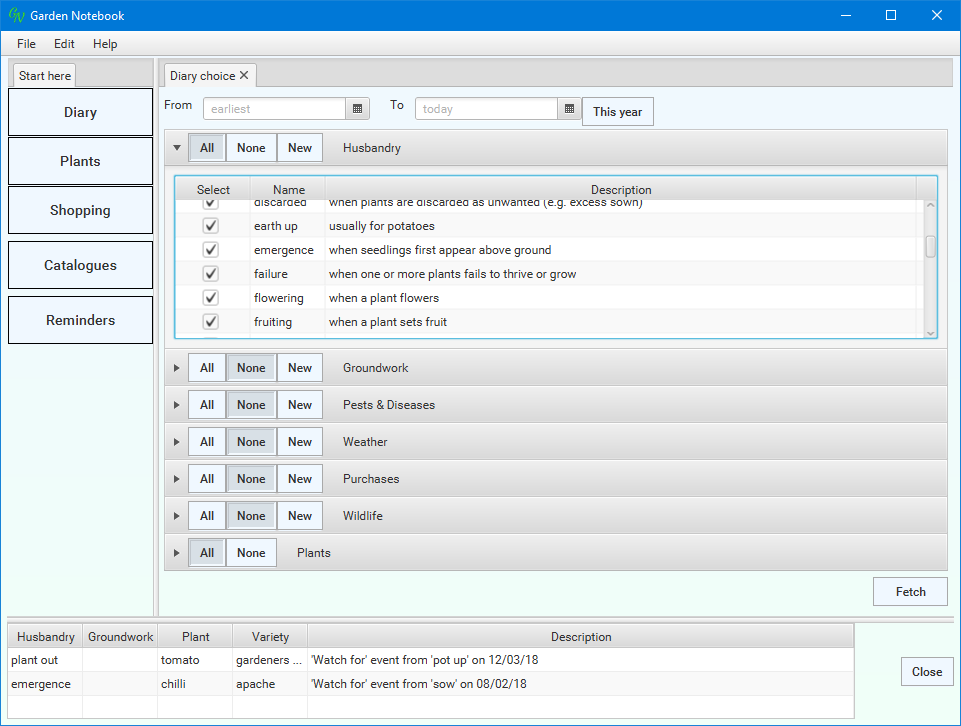Switch to the Start here tab

click(x=45, y=76)
